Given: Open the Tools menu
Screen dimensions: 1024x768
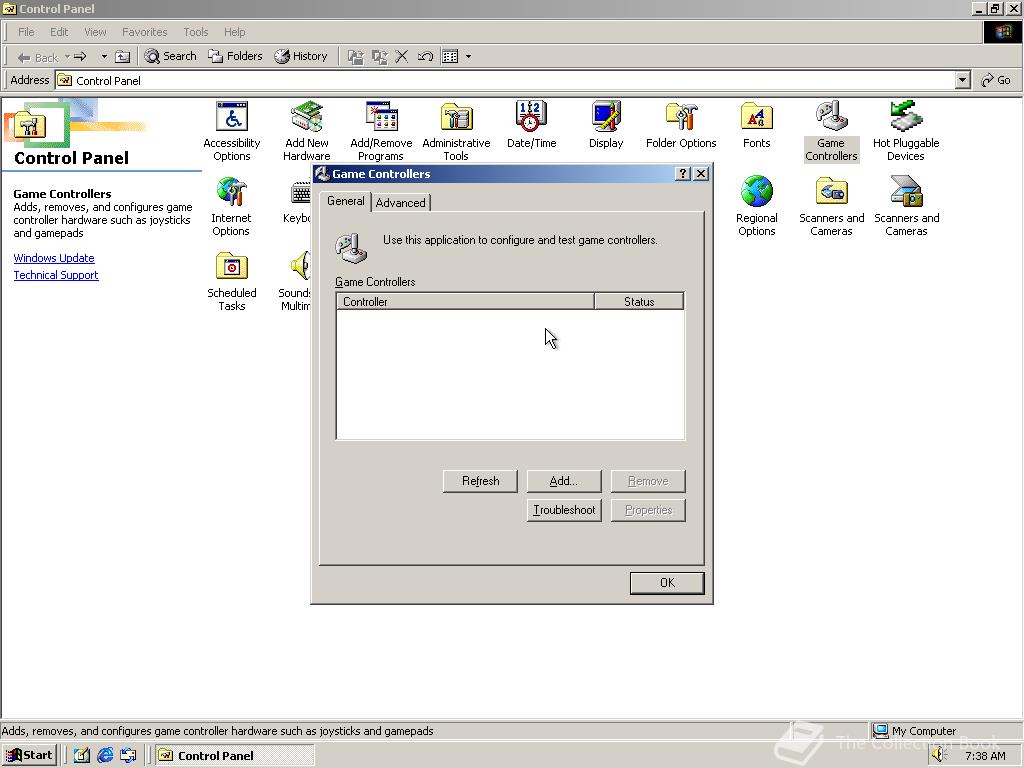Looking at the screenshot, I should (195, 32).
